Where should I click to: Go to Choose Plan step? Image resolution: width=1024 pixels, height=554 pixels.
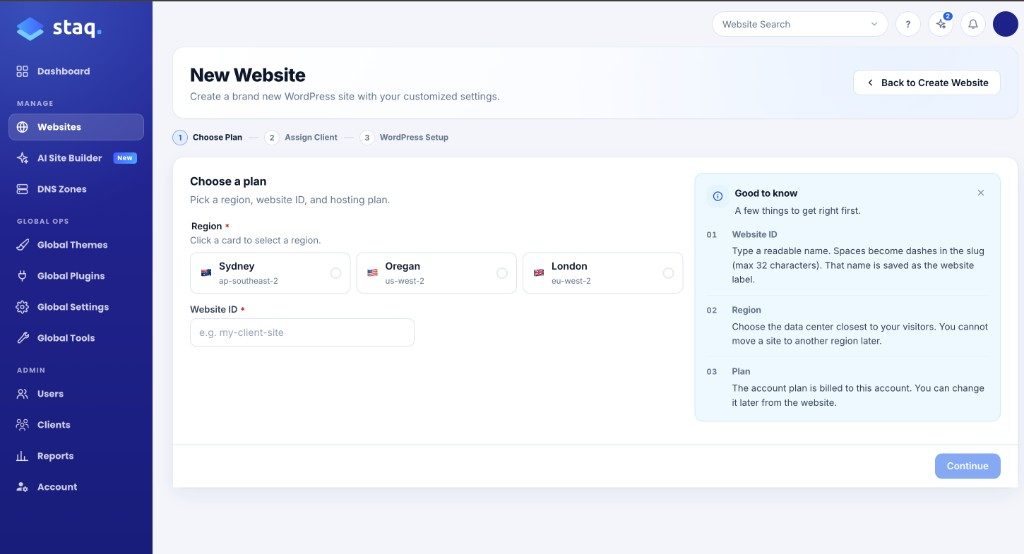click(208, 138)
